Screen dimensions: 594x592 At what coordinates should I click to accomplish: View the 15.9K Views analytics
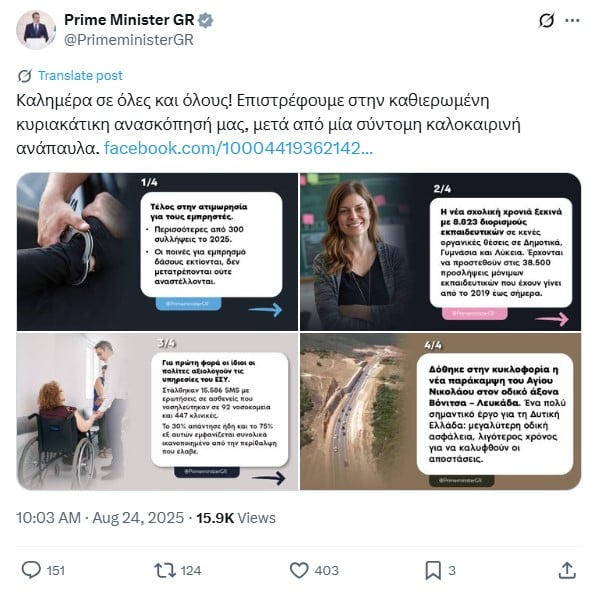[236, 518]
